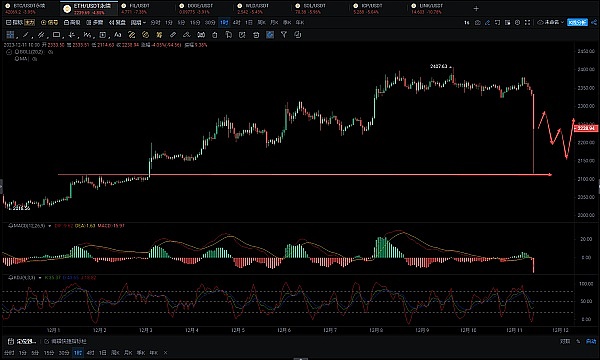Viewport: 600px width, 360px height.
Task: Select 分时 in bottom period bar
Action: coord(9,353)
